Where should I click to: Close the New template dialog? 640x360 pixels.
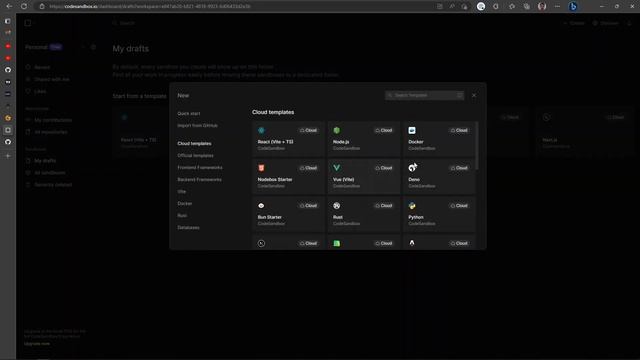tap(474, 95)
